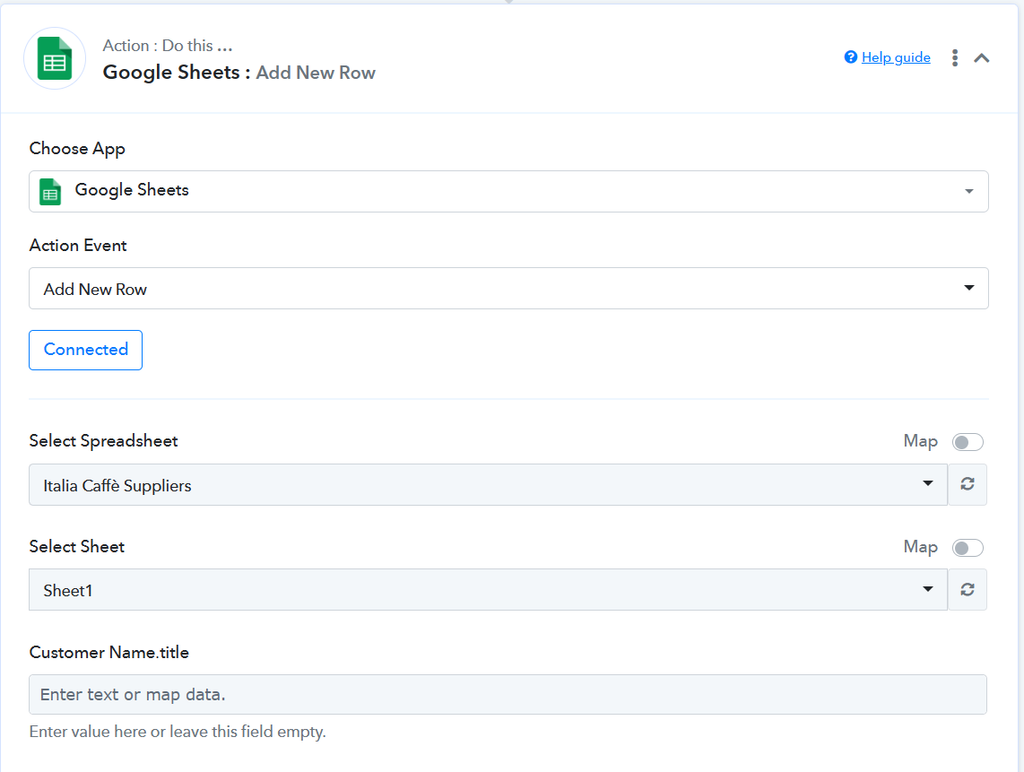1024x772 pixels.
Task: Enable Map toggle for Select Sheet
Action: point(967,547)
